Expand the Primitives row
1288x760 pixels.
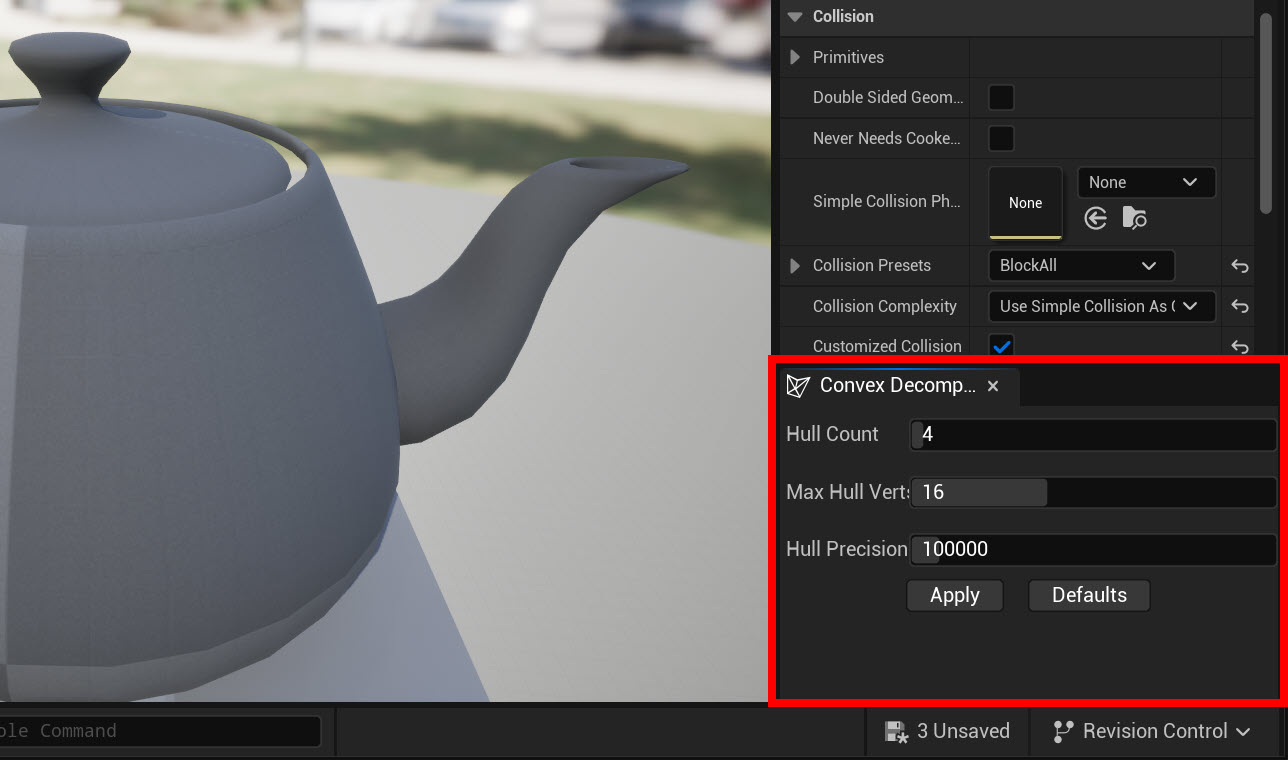pos(795,58)
